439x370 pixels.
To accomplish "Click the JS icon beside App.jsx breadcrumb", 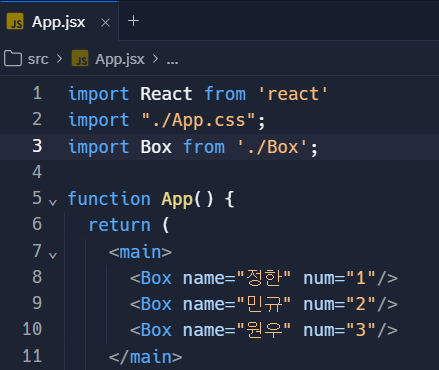I will pyautogui.click(x=80, y=58).
